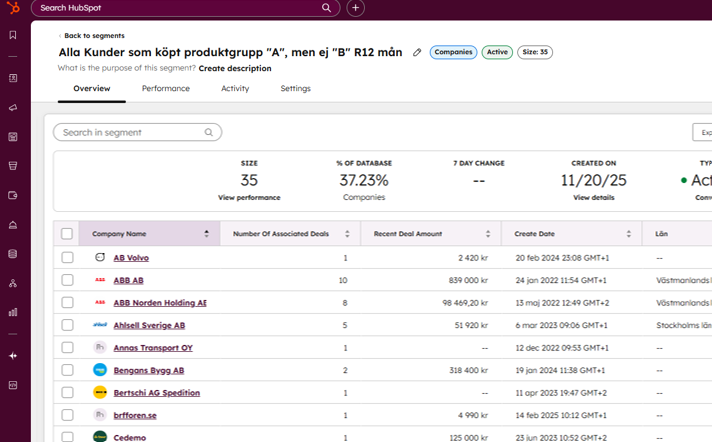This screenshot has width=712, height=442.
Task: Click the pencil icon to edit segment name
Action: coord(417,52)
